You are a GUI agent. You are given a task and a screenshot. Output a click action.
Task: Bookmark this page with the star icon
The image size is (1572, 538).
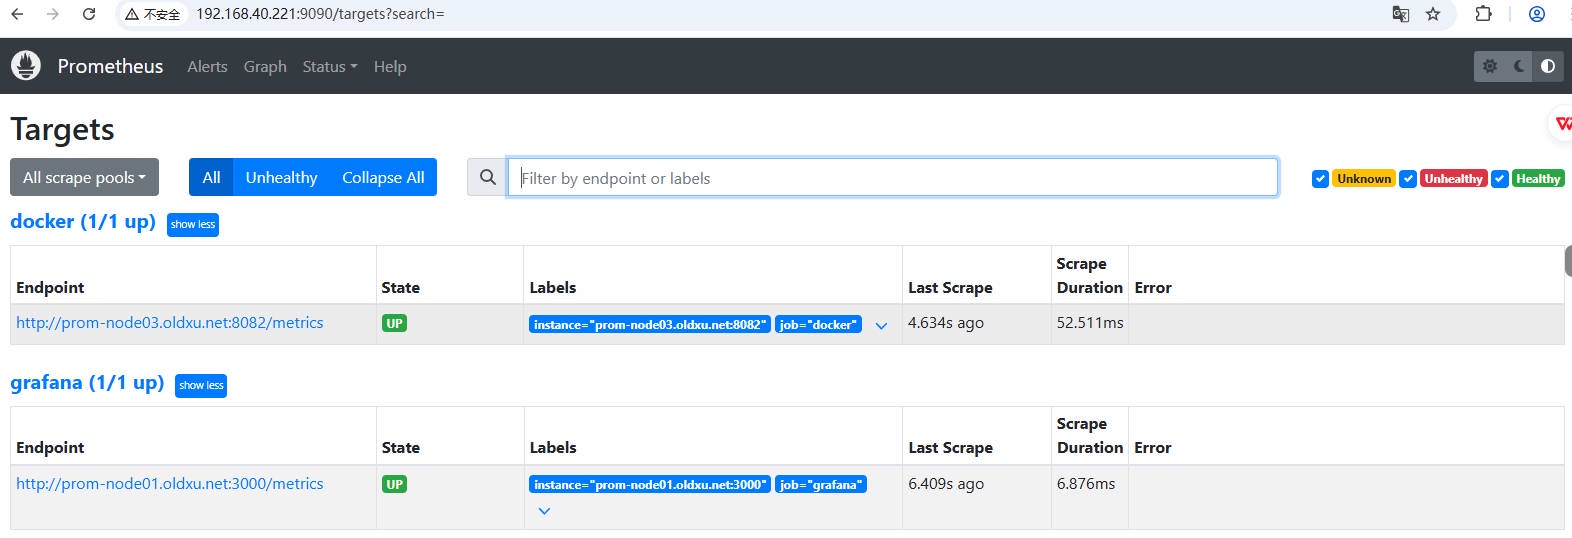[1433, 14]
